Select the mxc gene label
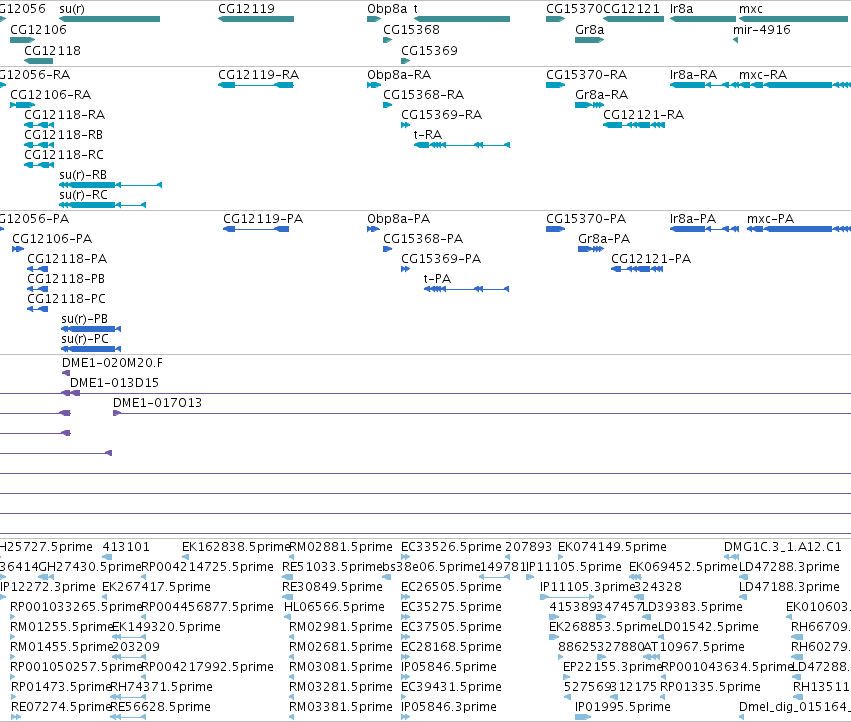This screenshot has width=851, height=722. 751,9
